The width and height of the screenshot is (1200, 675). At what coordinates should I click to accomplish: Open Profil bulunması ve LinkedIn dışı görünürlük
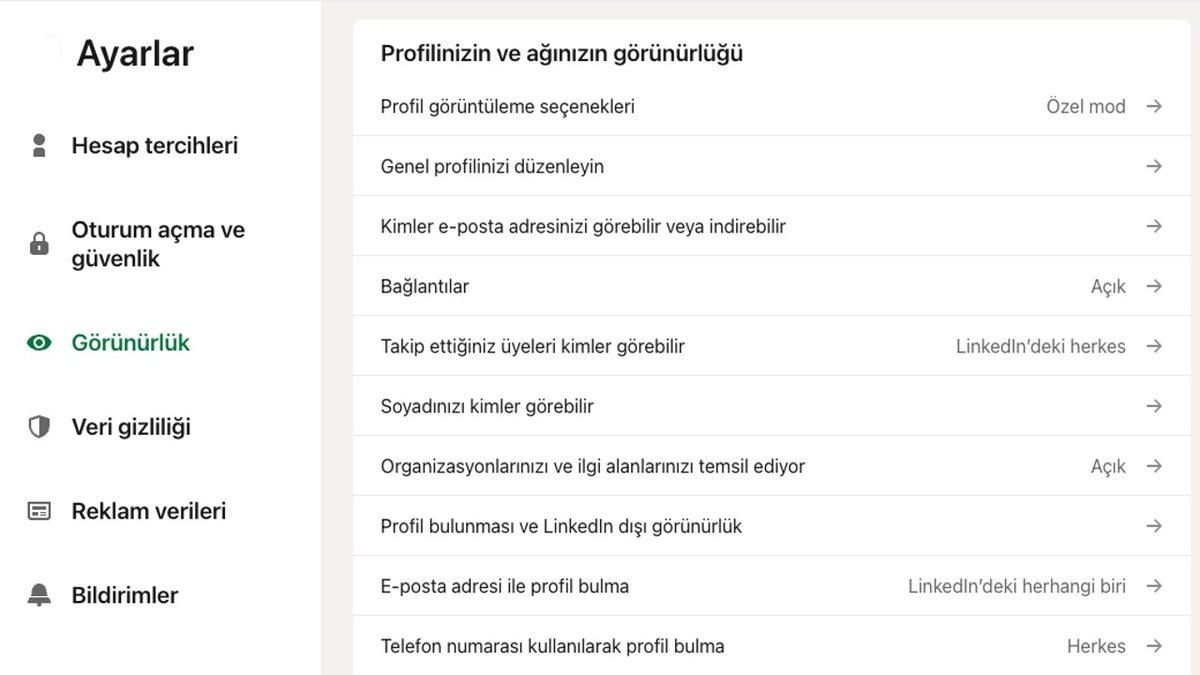point(1155,526)
